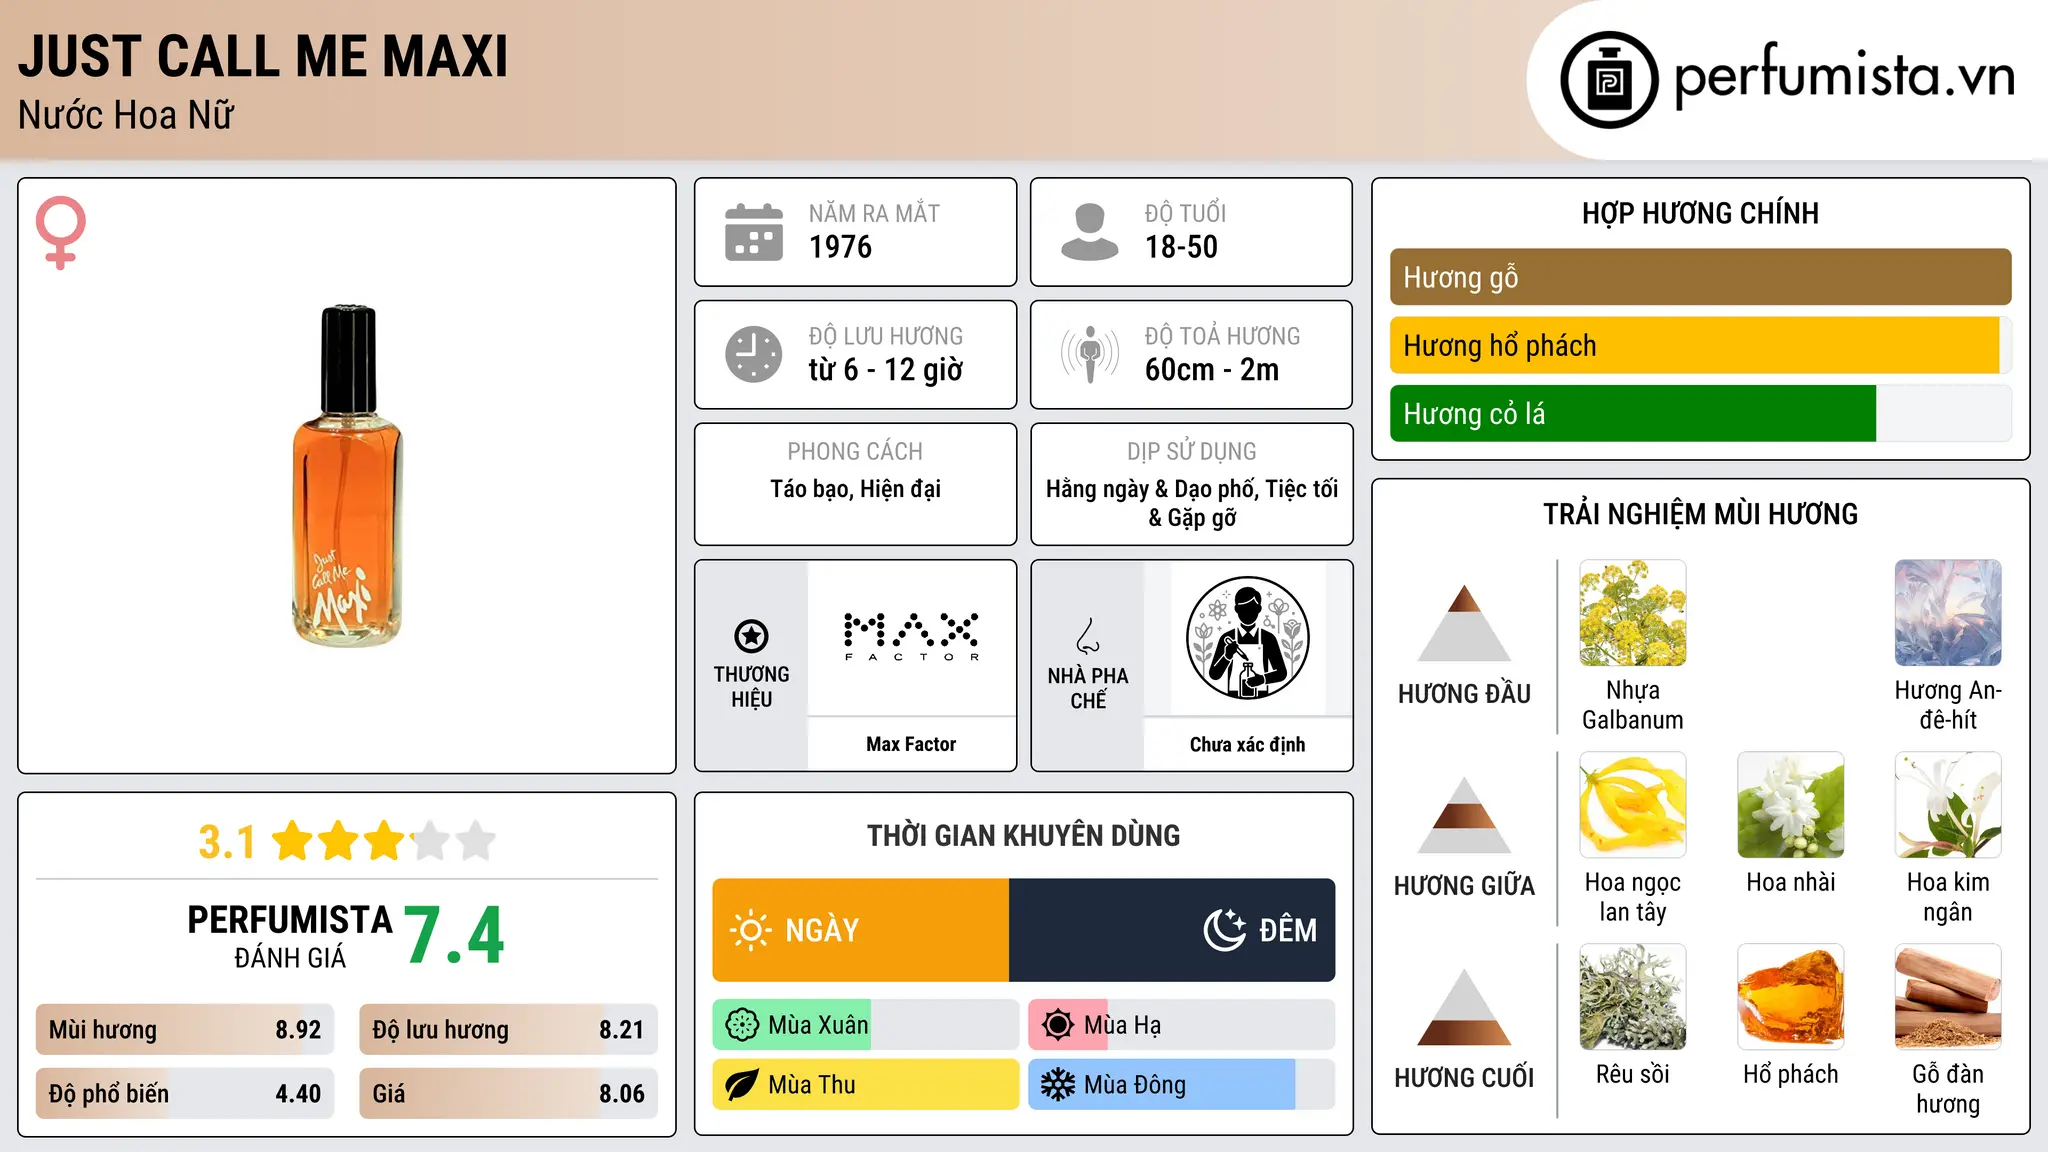This screenshot has height=1152, width=2048.
Task: Click the Độ lưu hương 8.21 score
Action: 508,1029
